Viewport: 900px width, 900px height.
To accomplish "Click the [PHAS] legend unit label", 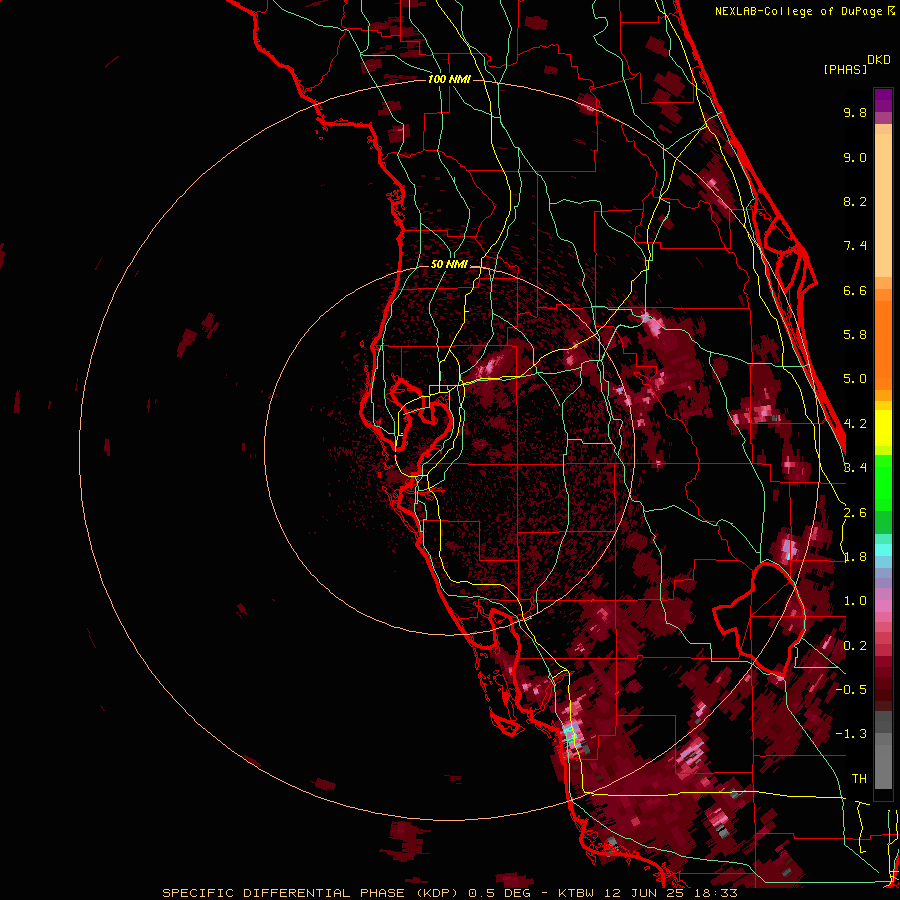I will point(845,70).
